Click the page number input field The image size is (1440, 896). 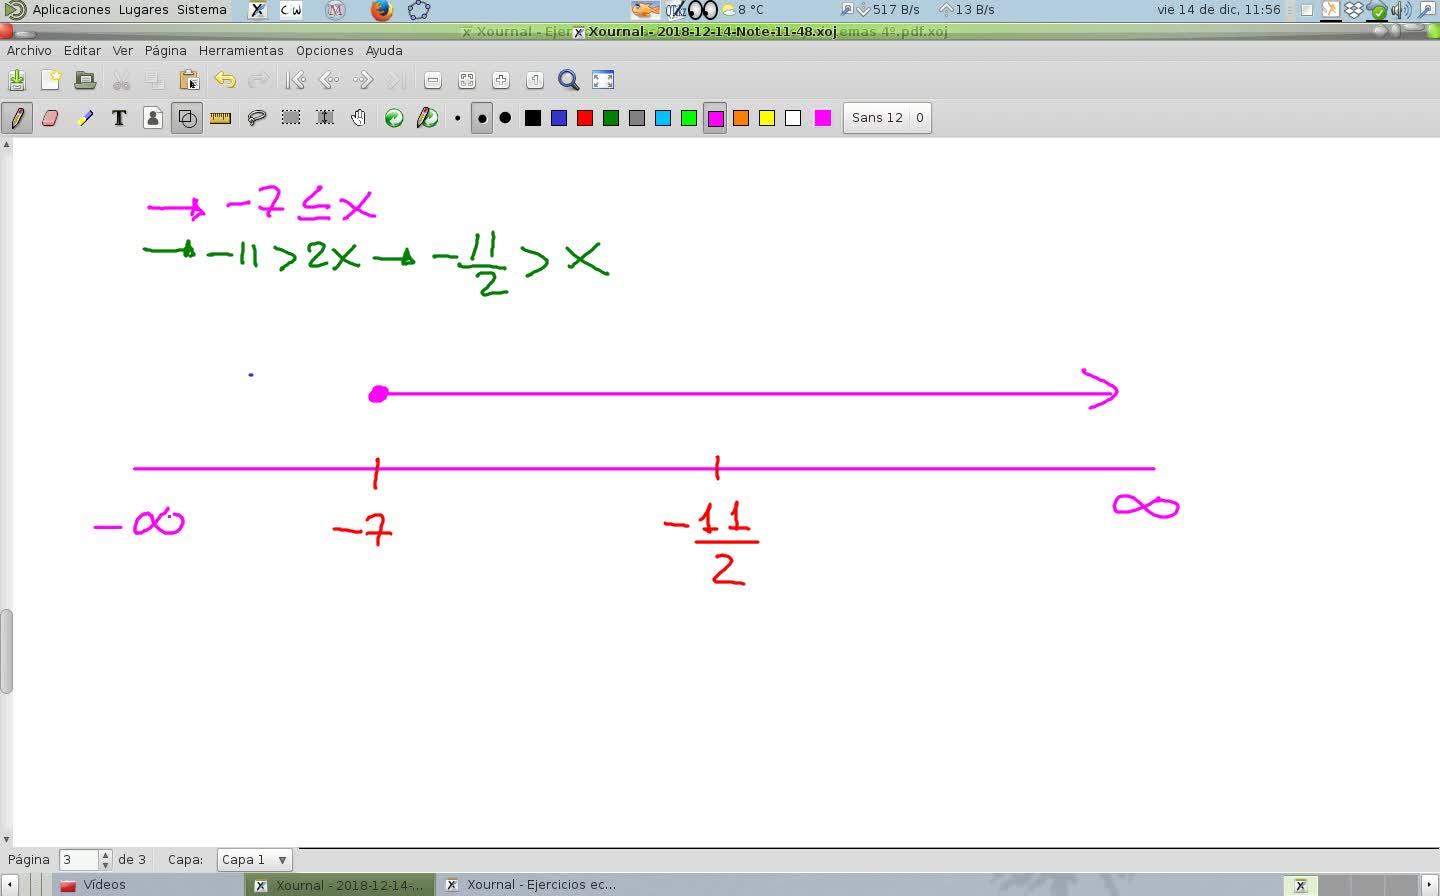point(79,859)
